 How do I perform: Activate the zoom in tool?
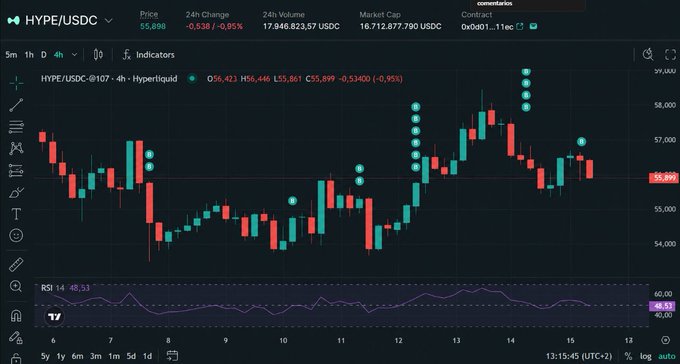pos(16,286)
